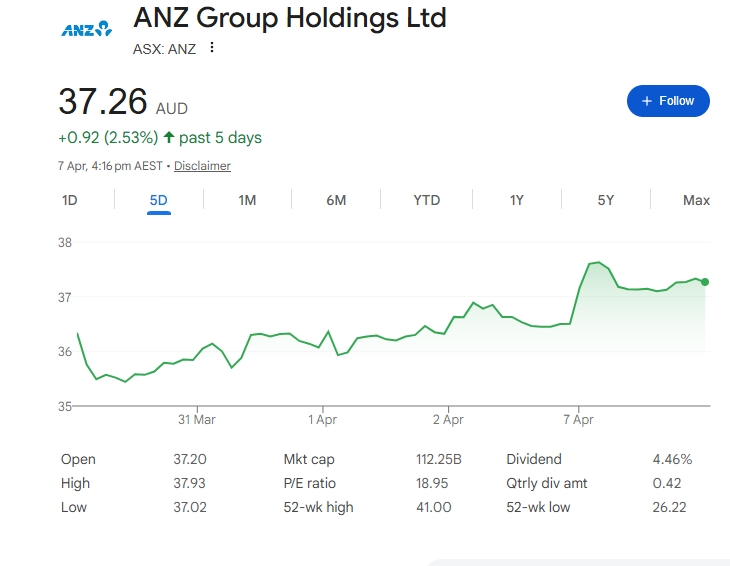730x566 pixels.
Task: Select the 5D range tab
Action: coord(158,200)
